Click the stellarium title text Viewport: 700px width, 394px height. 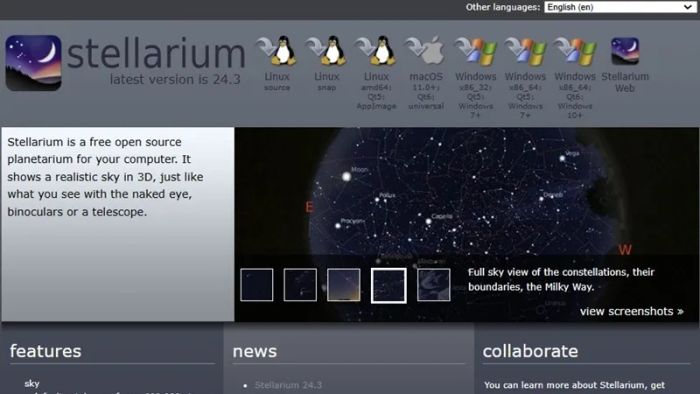156,54
